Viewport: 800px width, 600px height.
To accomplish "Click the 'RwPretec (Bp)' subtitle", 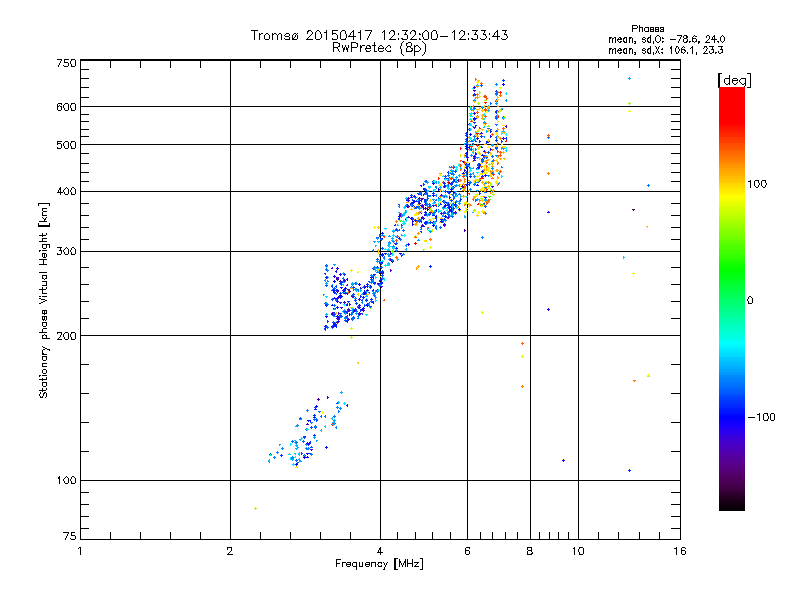I will coord(380,47).
